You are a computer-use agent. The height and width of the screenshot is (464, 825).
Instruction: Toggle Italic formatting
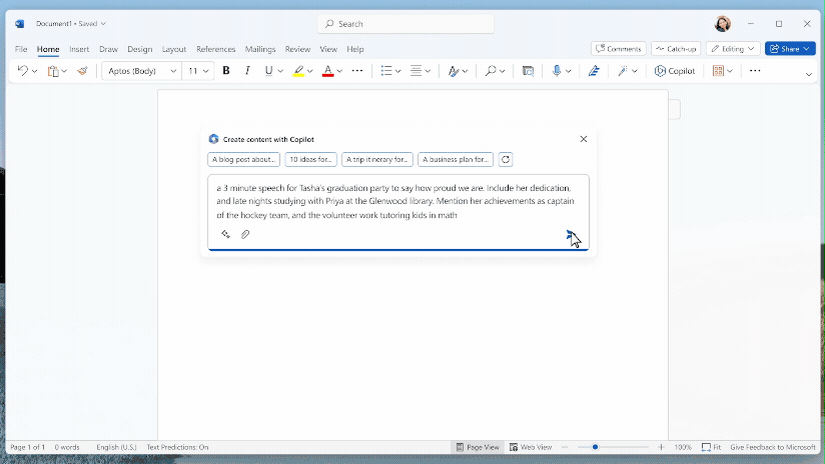click(x=247, y=70)
